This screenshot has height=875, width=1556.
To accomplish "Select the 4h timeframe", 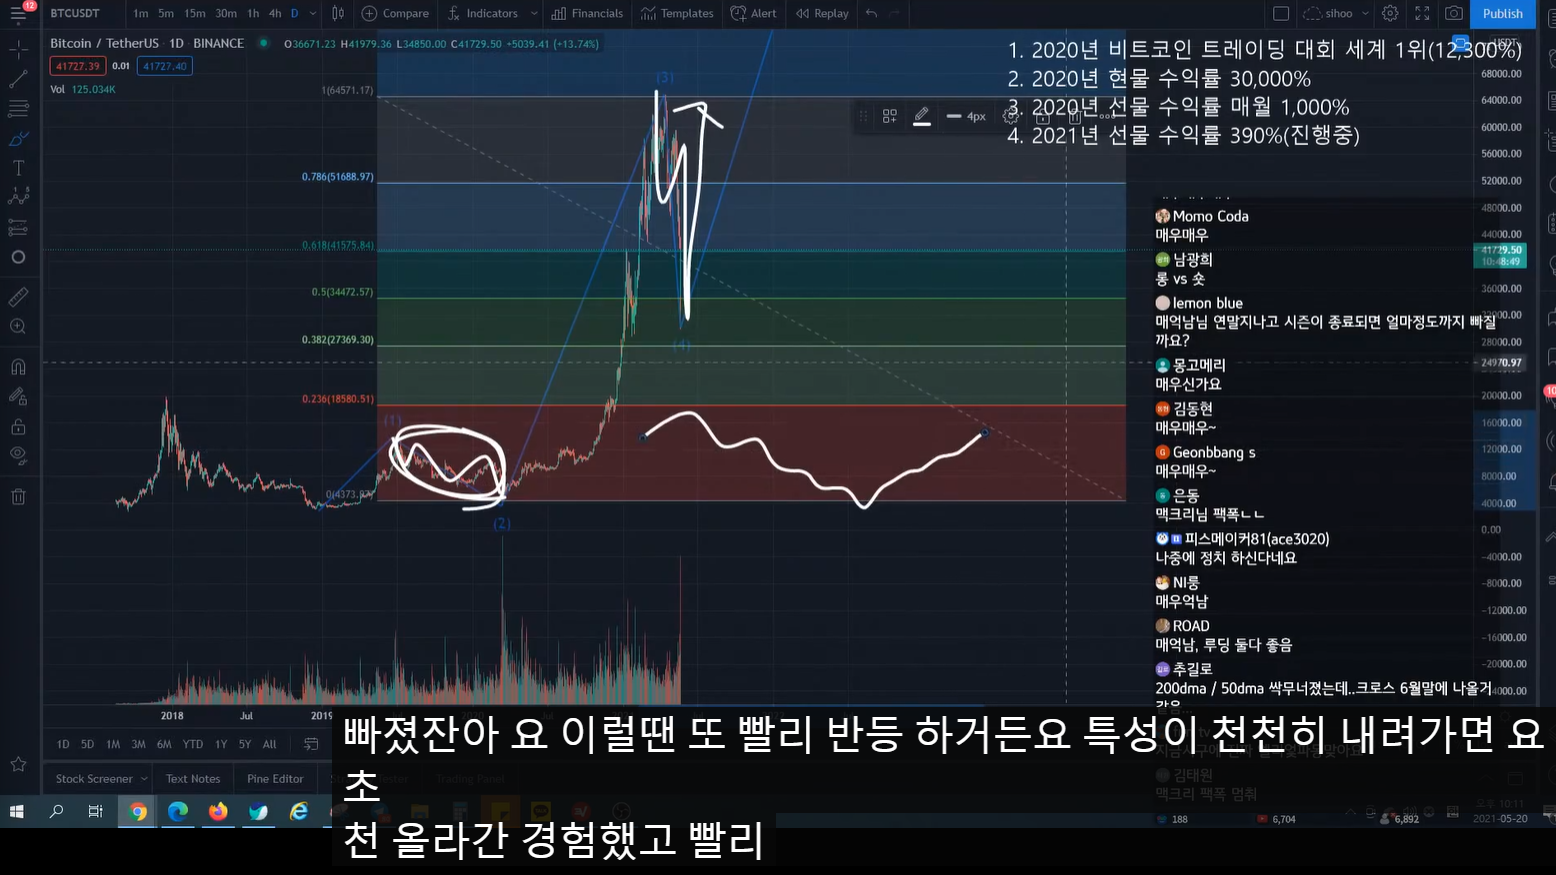I will pyautogui.click(x=275, y=14).
